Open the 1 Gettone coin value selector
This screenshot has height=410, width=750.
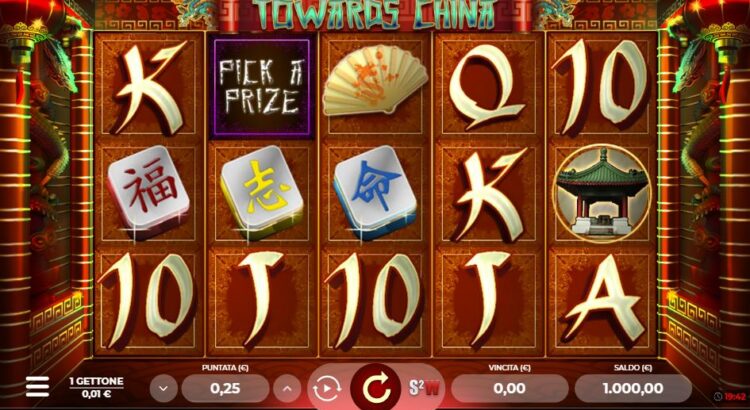click(97, 388)
